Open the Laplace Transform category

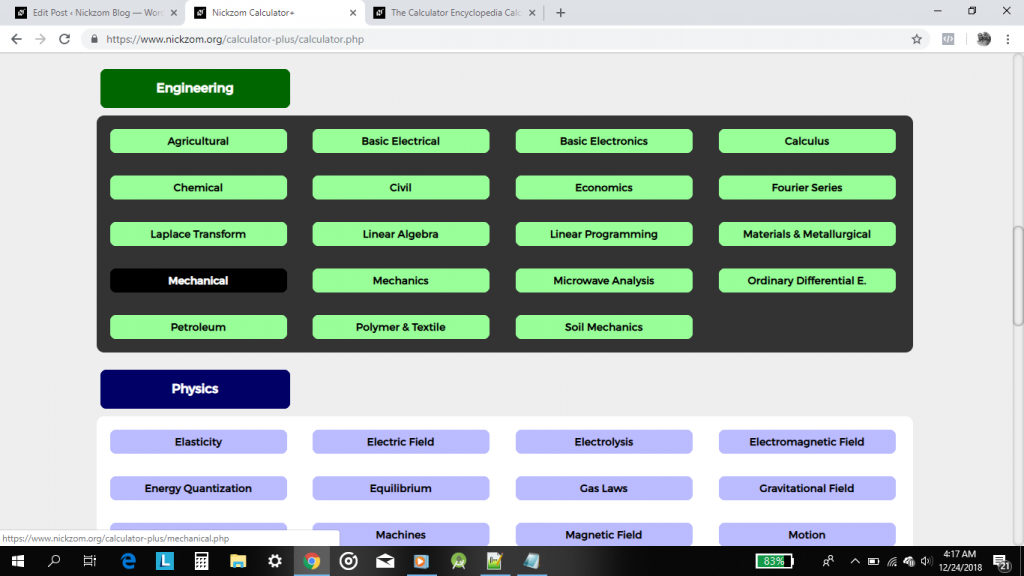[199, 234]
